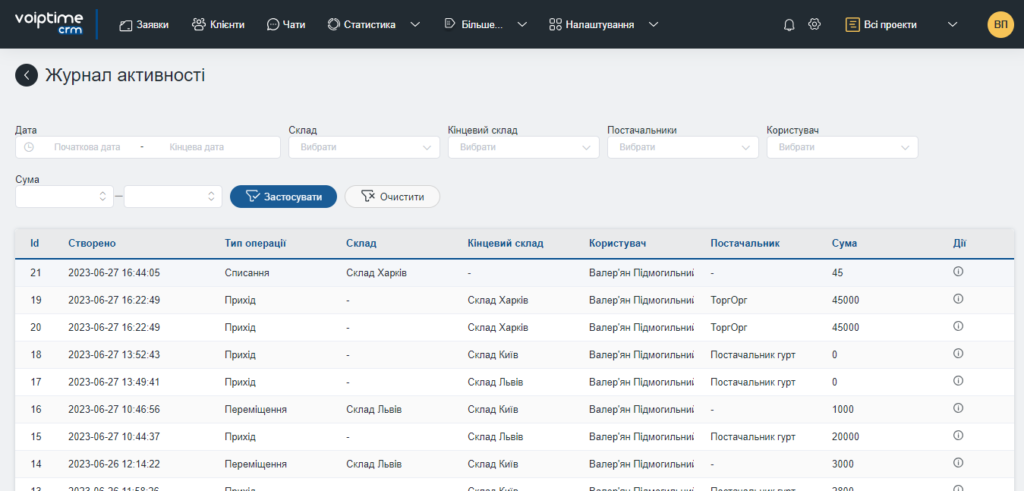
Task: Select the Списання operation cell
Action: pyautogui.click(x=246, y=273)
